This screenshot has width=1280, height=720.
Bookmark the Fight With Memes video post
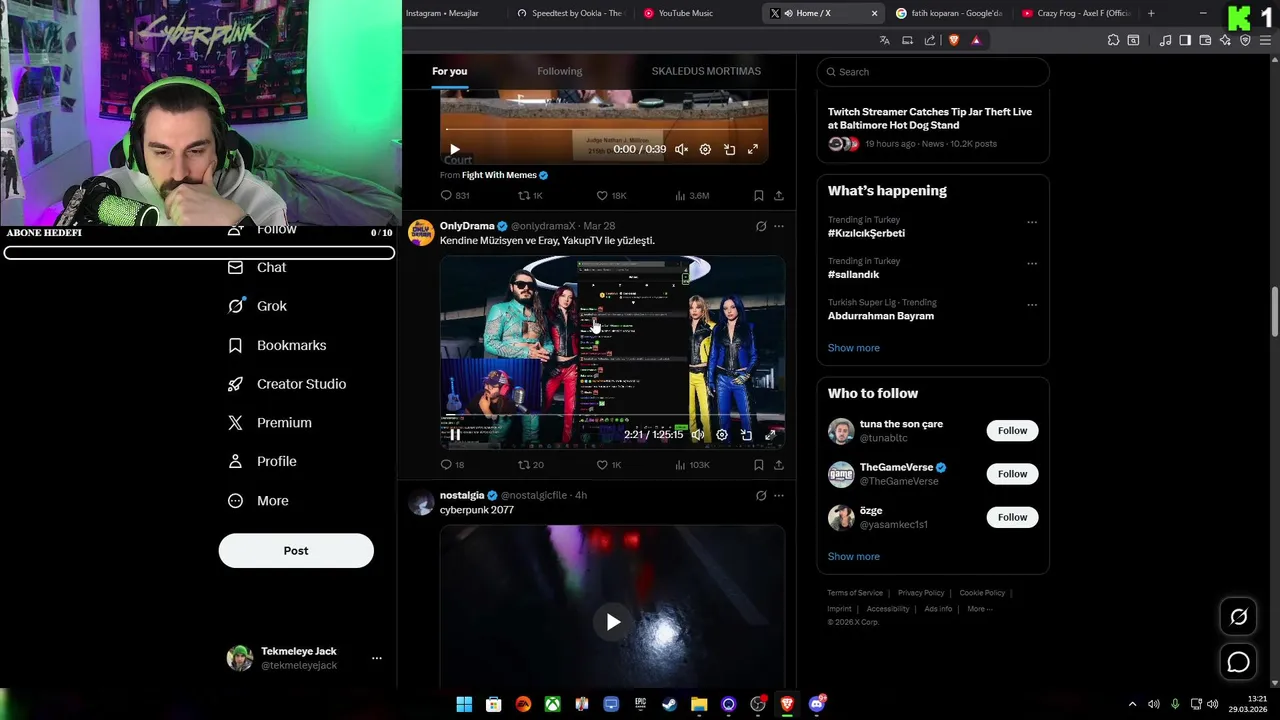[759, 196]
